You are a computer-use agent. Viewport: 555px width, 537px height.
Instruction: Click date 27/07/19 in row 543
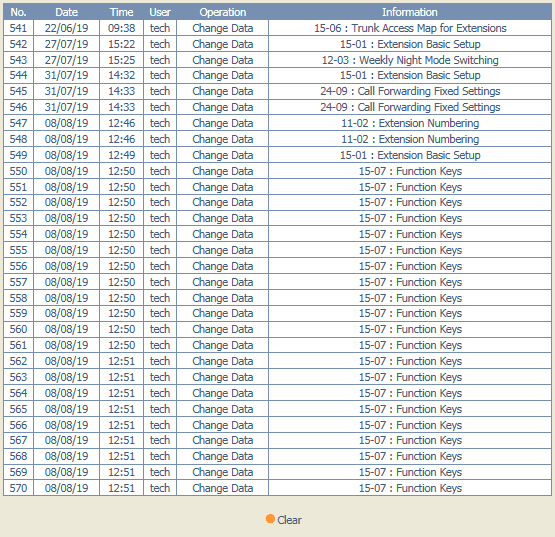pyautogui.click(x=67, y=60)
